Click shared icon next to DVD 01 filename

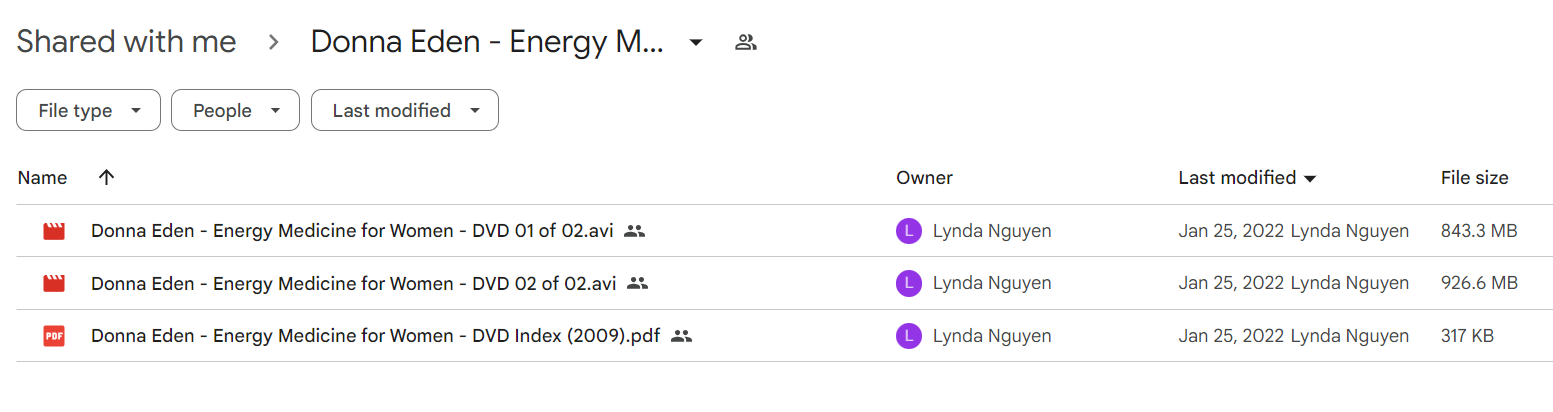[x=634, y=231]
